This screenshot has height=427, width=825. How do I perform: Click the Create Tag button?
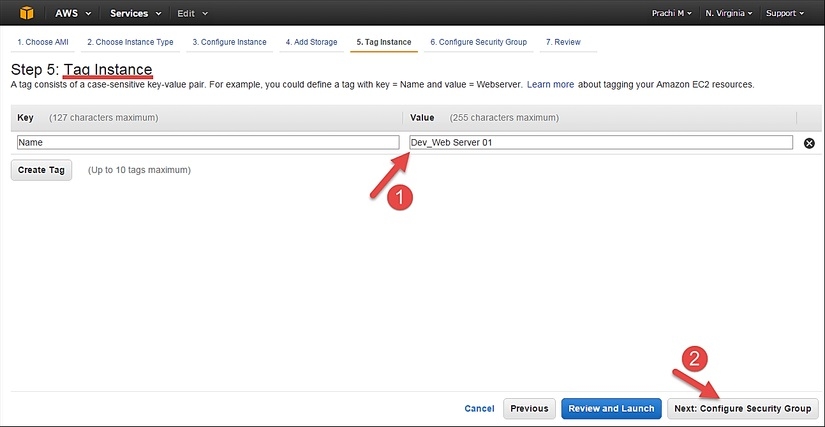(x=41, y=170)
